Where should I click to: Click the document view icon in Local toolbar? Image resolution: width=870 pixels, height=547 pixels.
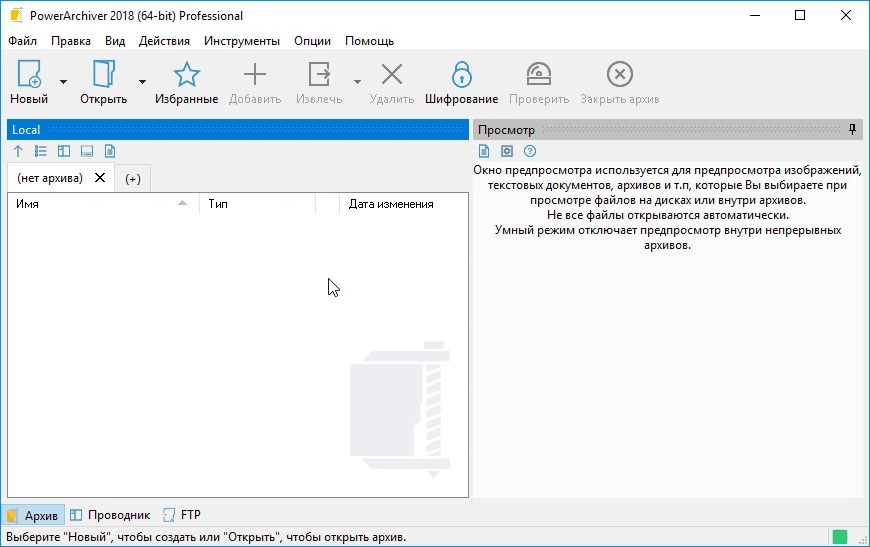pyautogui.click(x=110, y=151)
